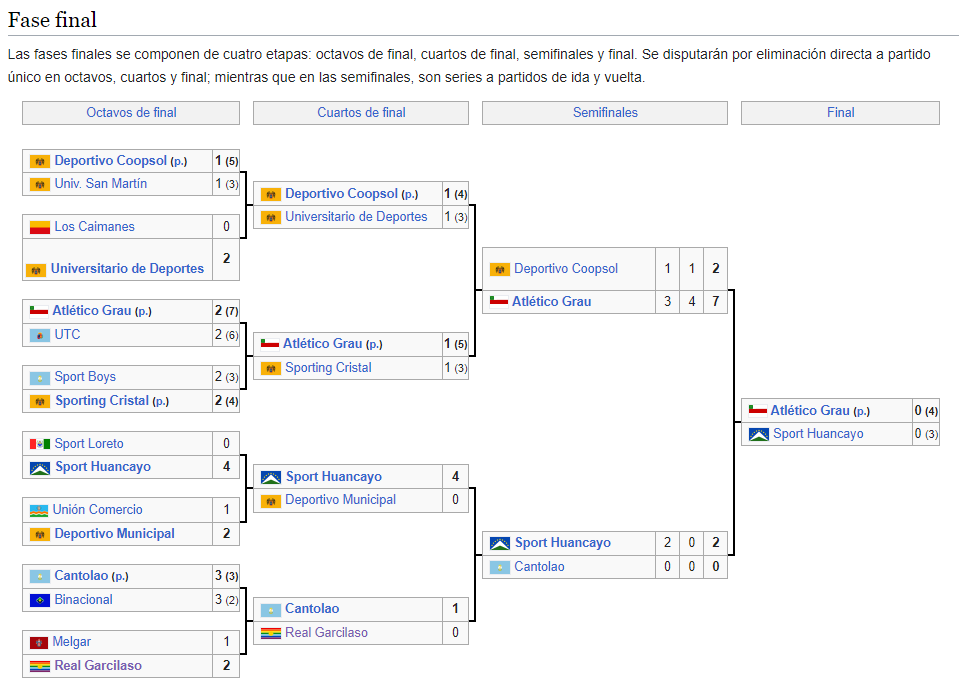Open the Final header link
Screen dimensions: 959x688
[840, 113]
